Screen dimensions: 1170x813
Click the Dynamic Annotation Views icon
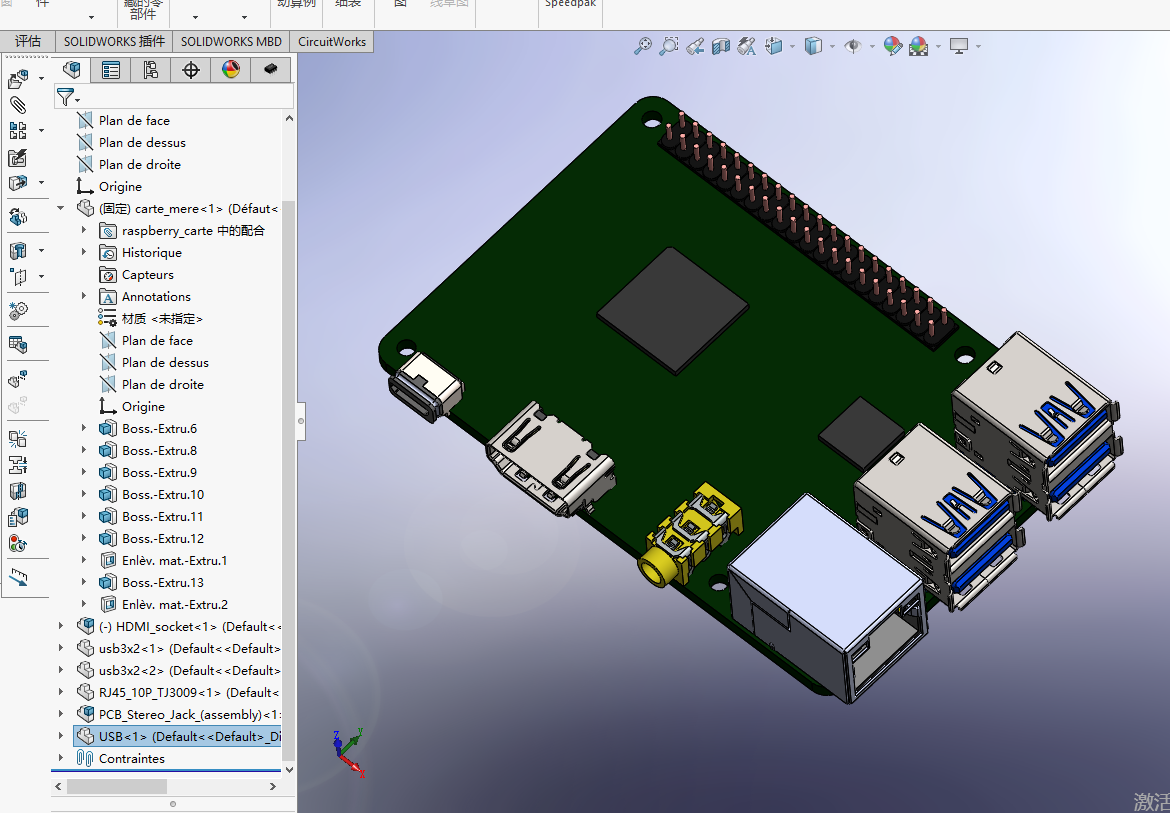[746, 46]
